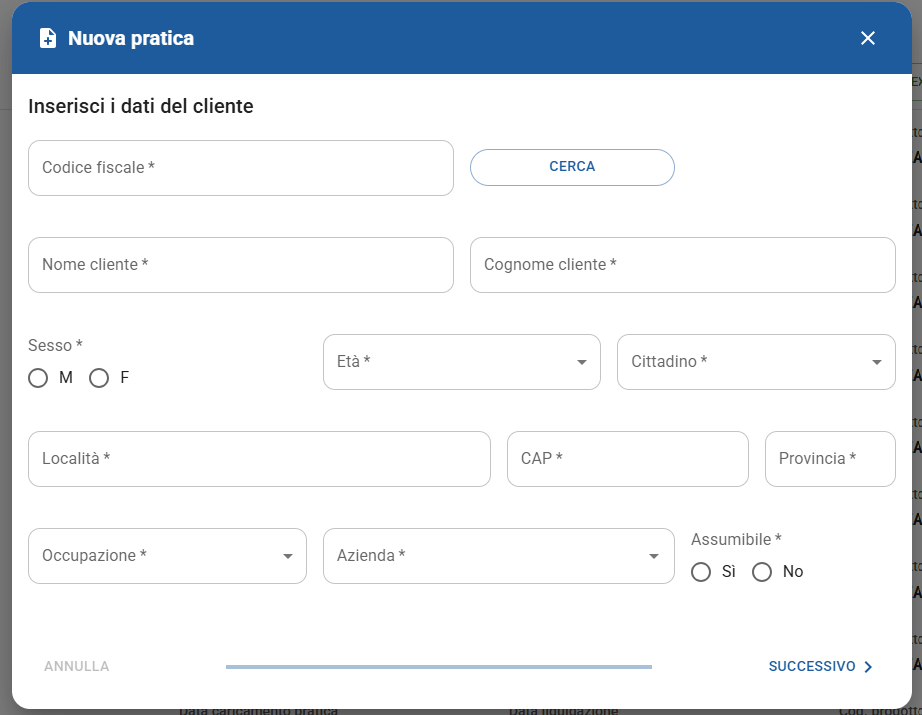
Task: Select the F radio button for Sesso
Action: tap(99, 378)
